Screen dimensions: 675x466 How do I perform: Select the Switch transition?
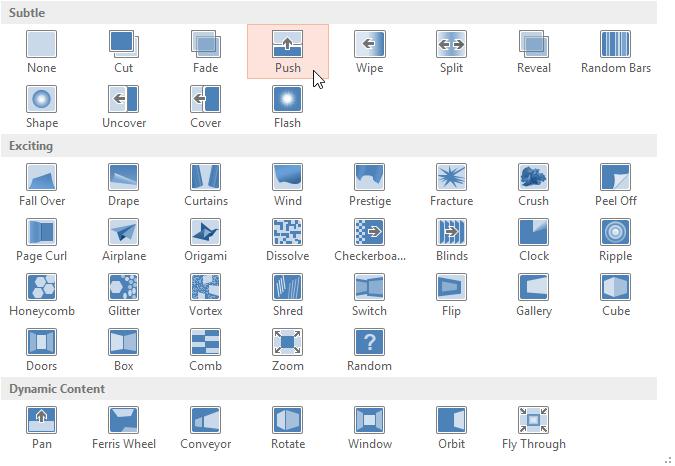click(369, 295)
